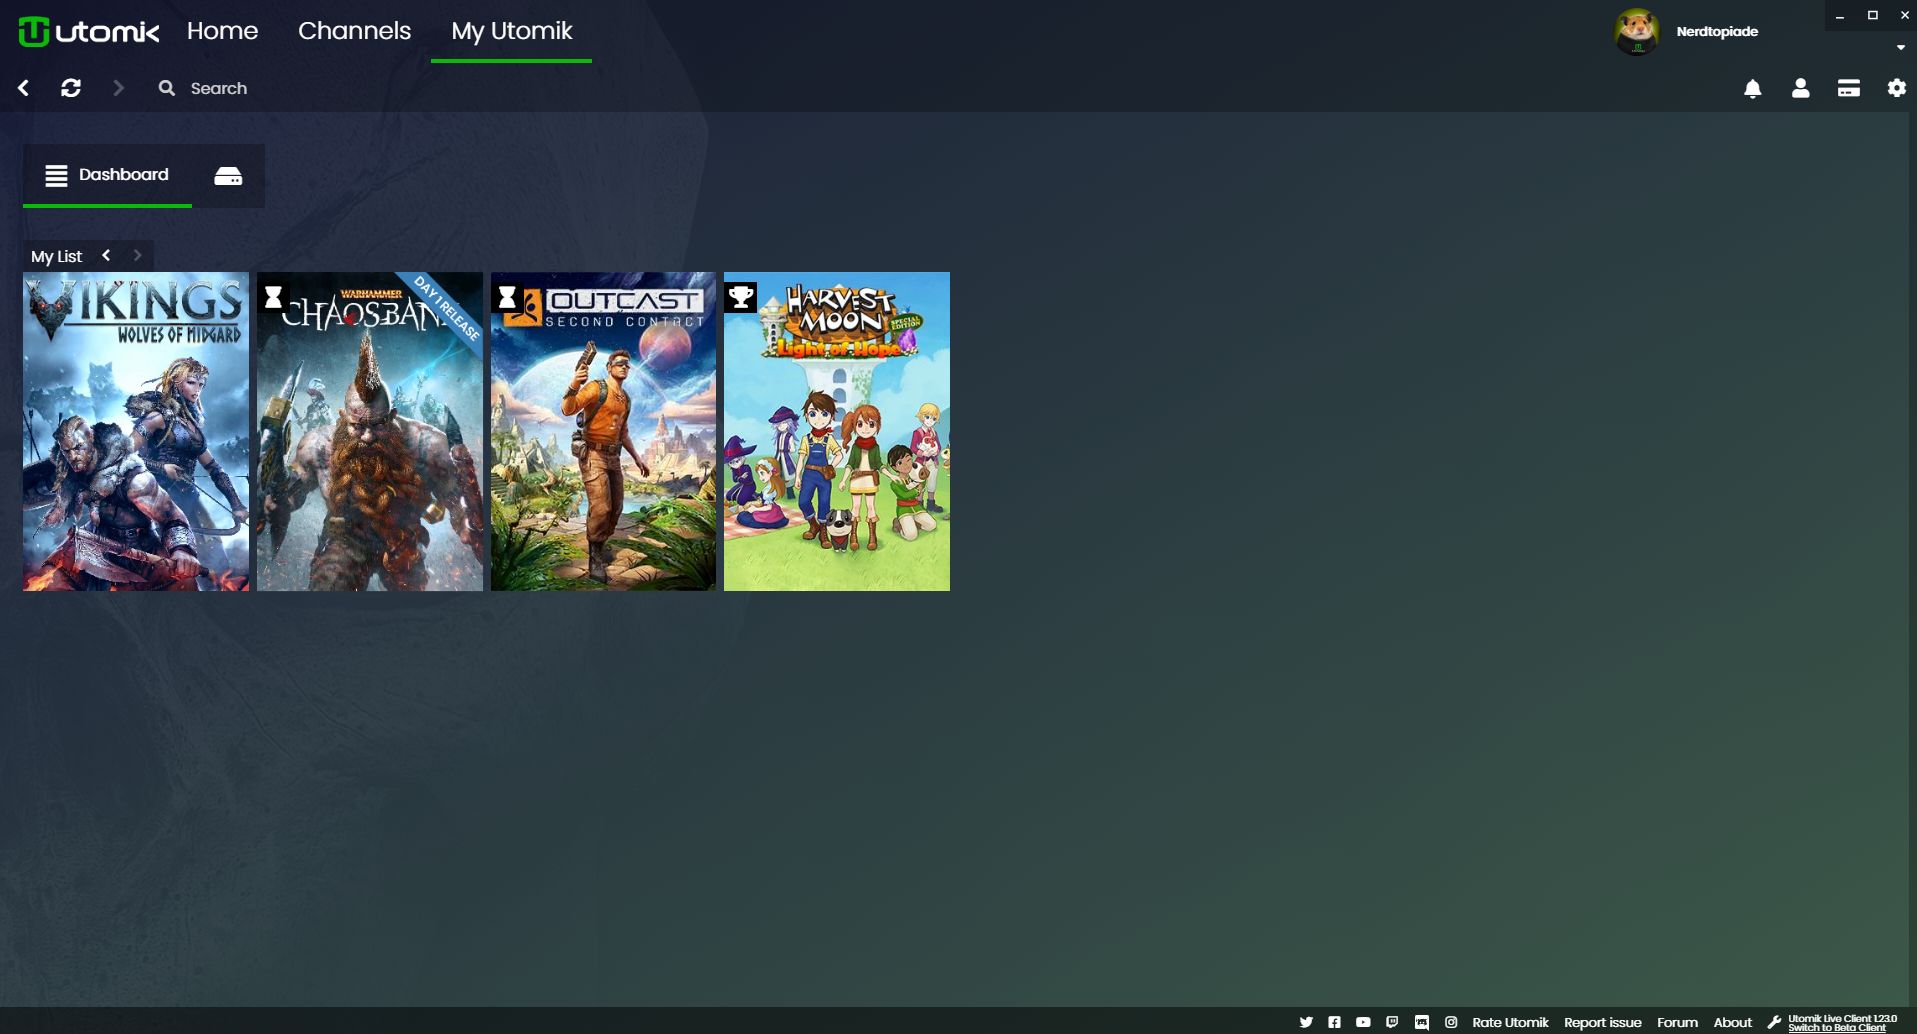Viewport: 1917px width, 1034px height.
Task: Select the My Utomik tab
Action: [x=511, y=32]
